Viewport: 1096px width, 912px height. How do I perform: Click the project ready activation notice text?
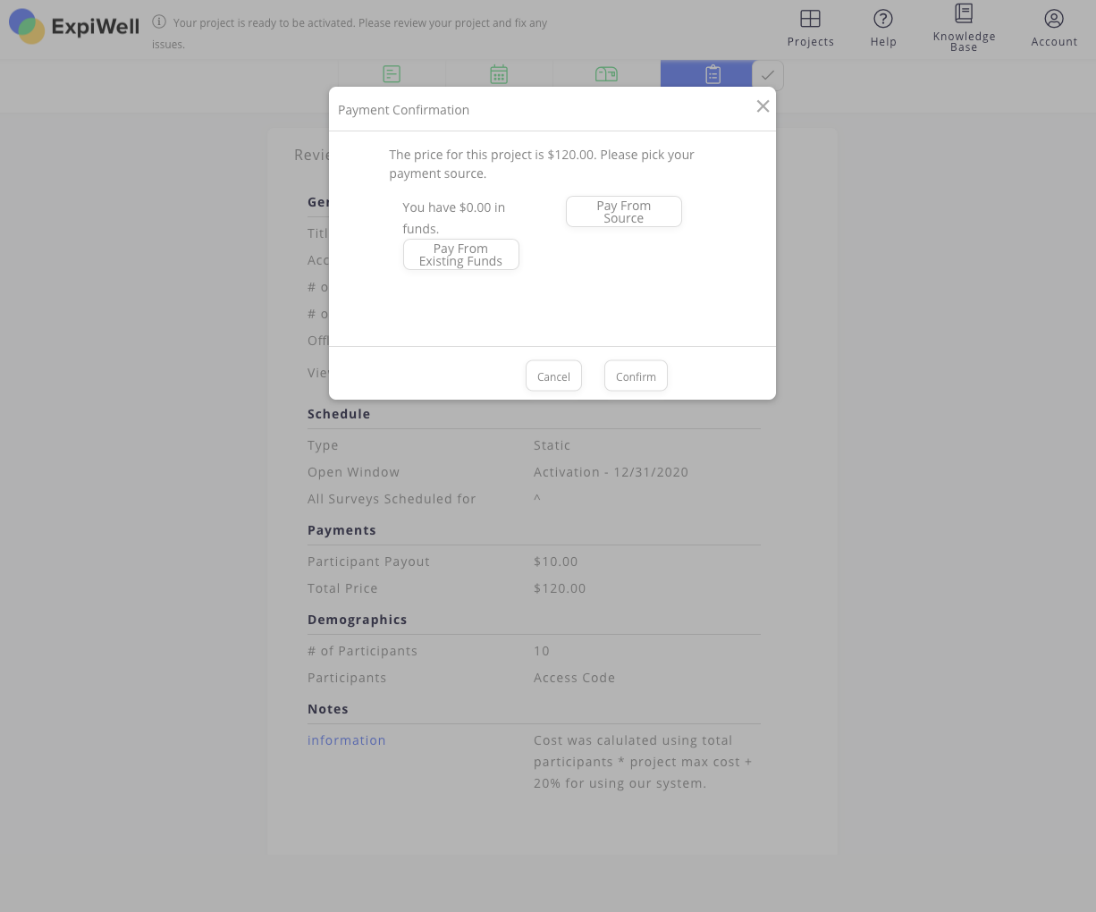(x=349, y=33)
